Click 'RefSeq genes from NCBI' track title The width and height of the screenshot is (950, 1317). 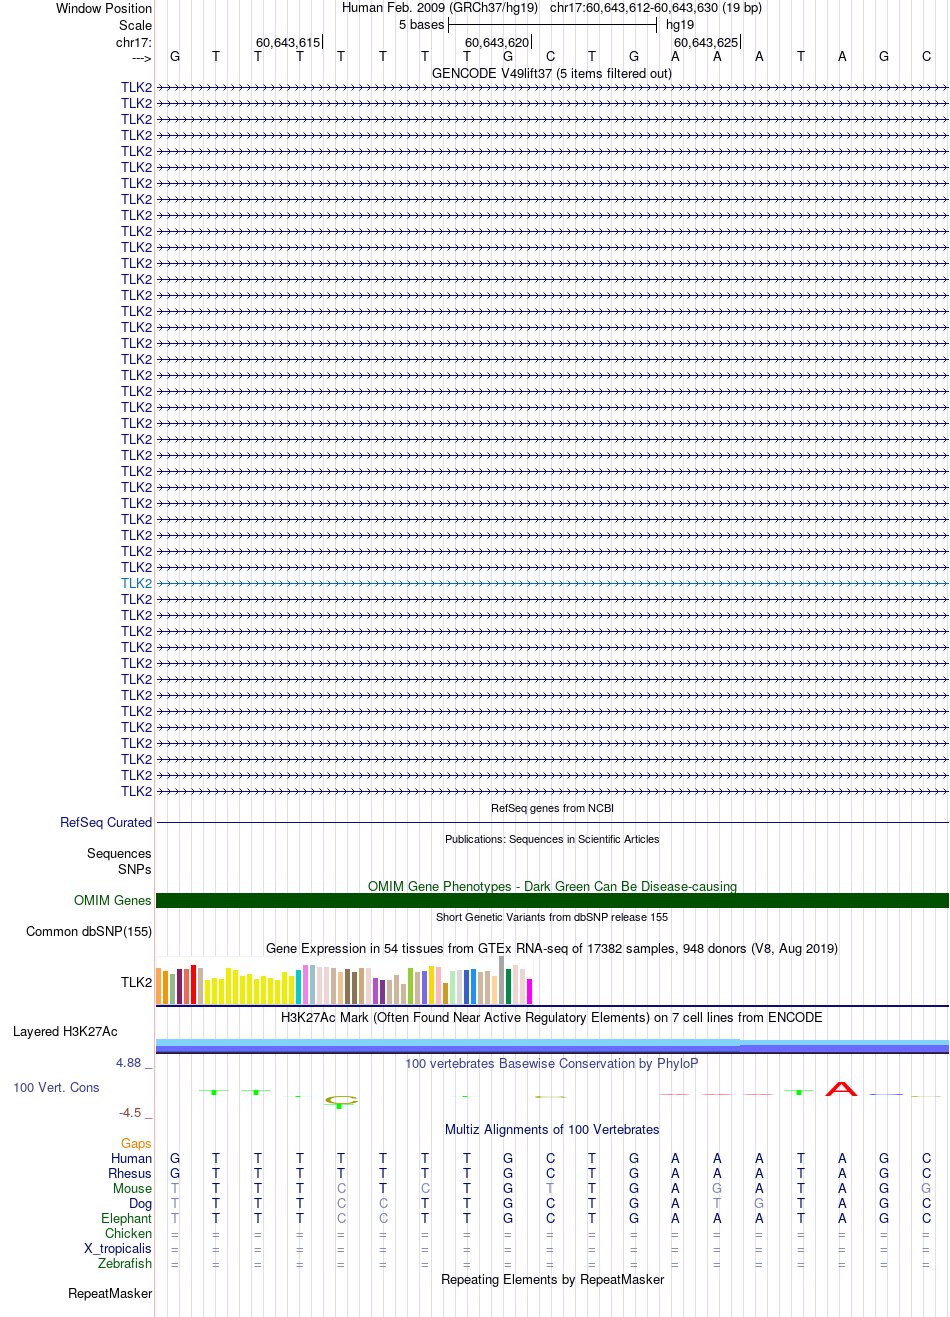tap(552, 808)
